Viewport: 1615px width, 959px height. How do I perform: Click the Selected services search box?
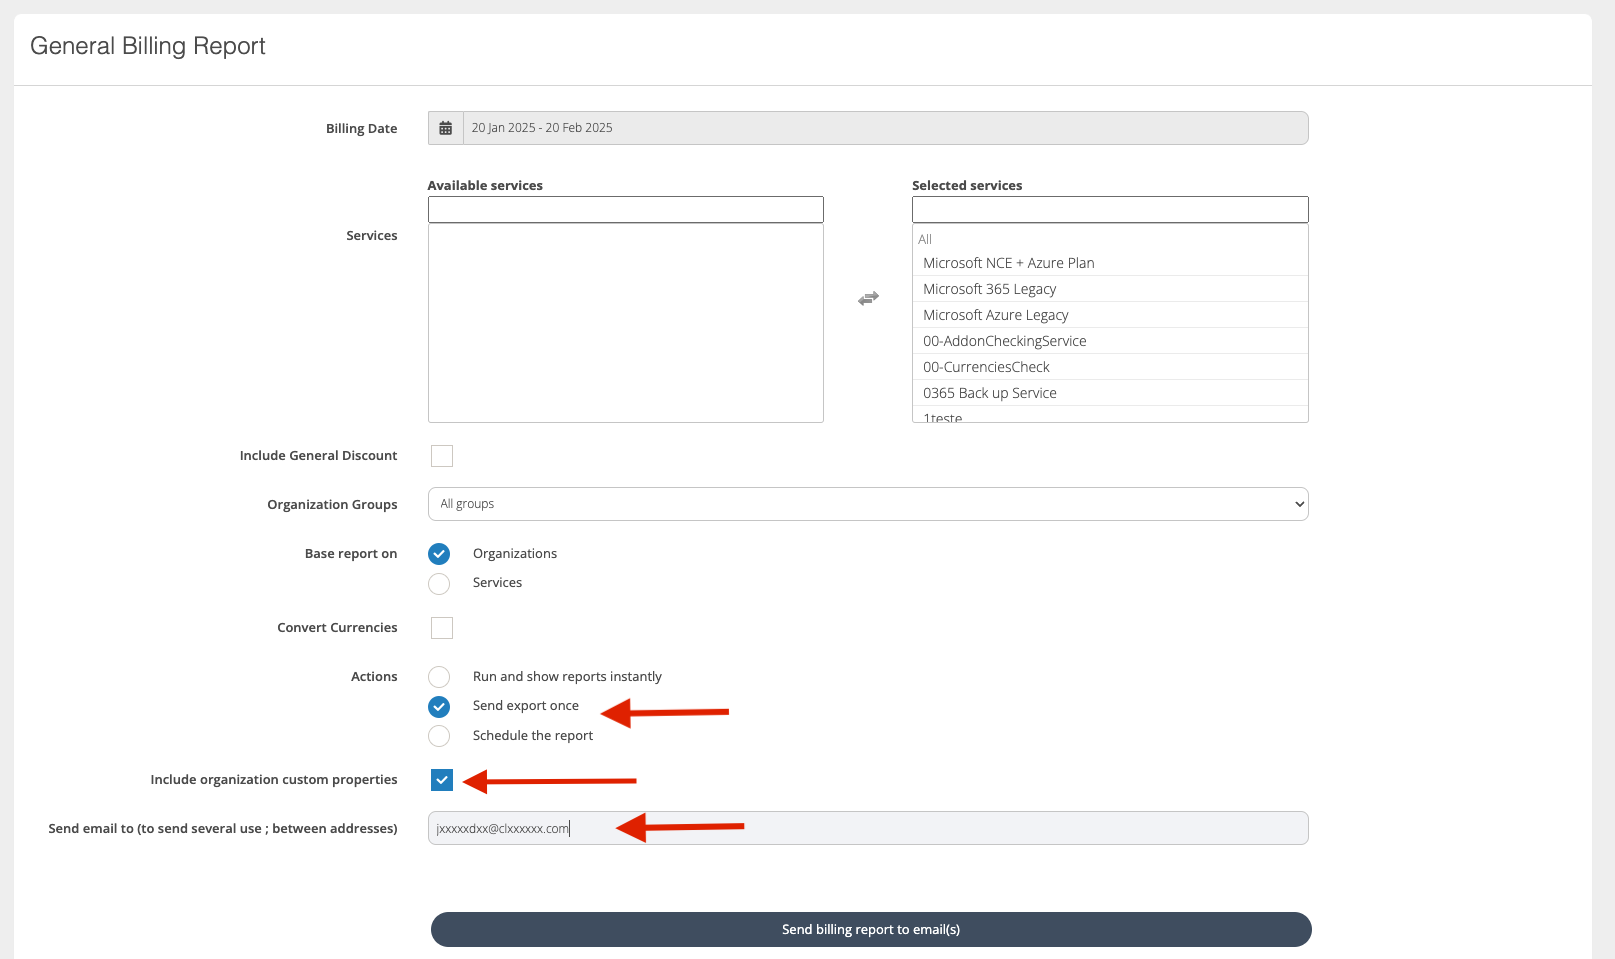click(1109, 210)
